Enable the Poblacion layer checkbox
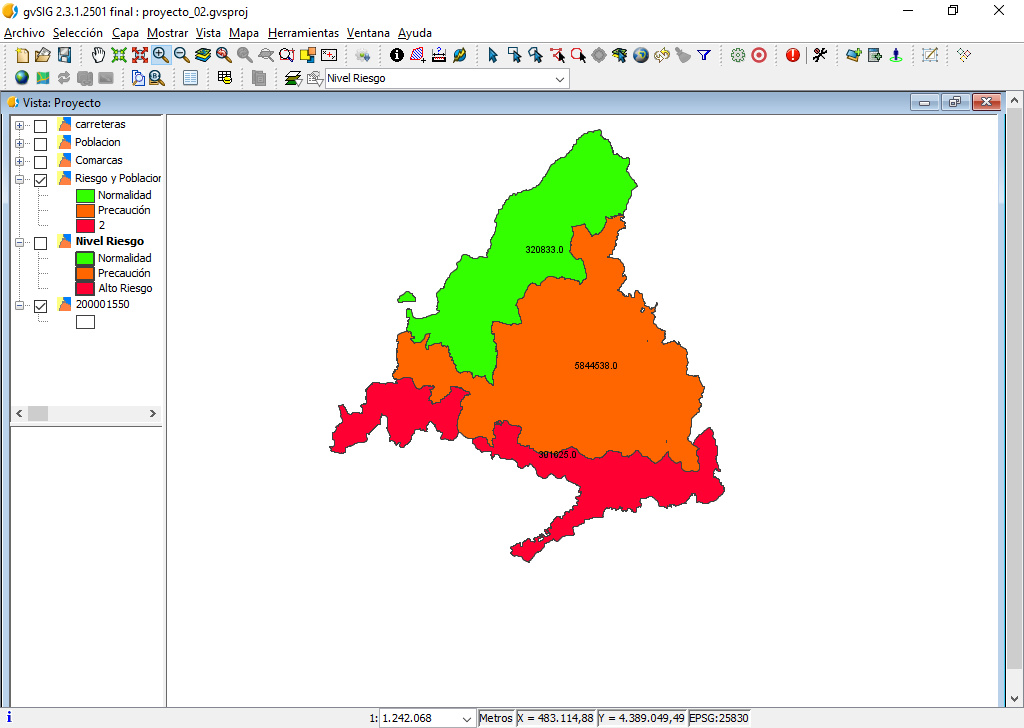This screenshot has width=1024, height=728. click(x=40, y=144)
